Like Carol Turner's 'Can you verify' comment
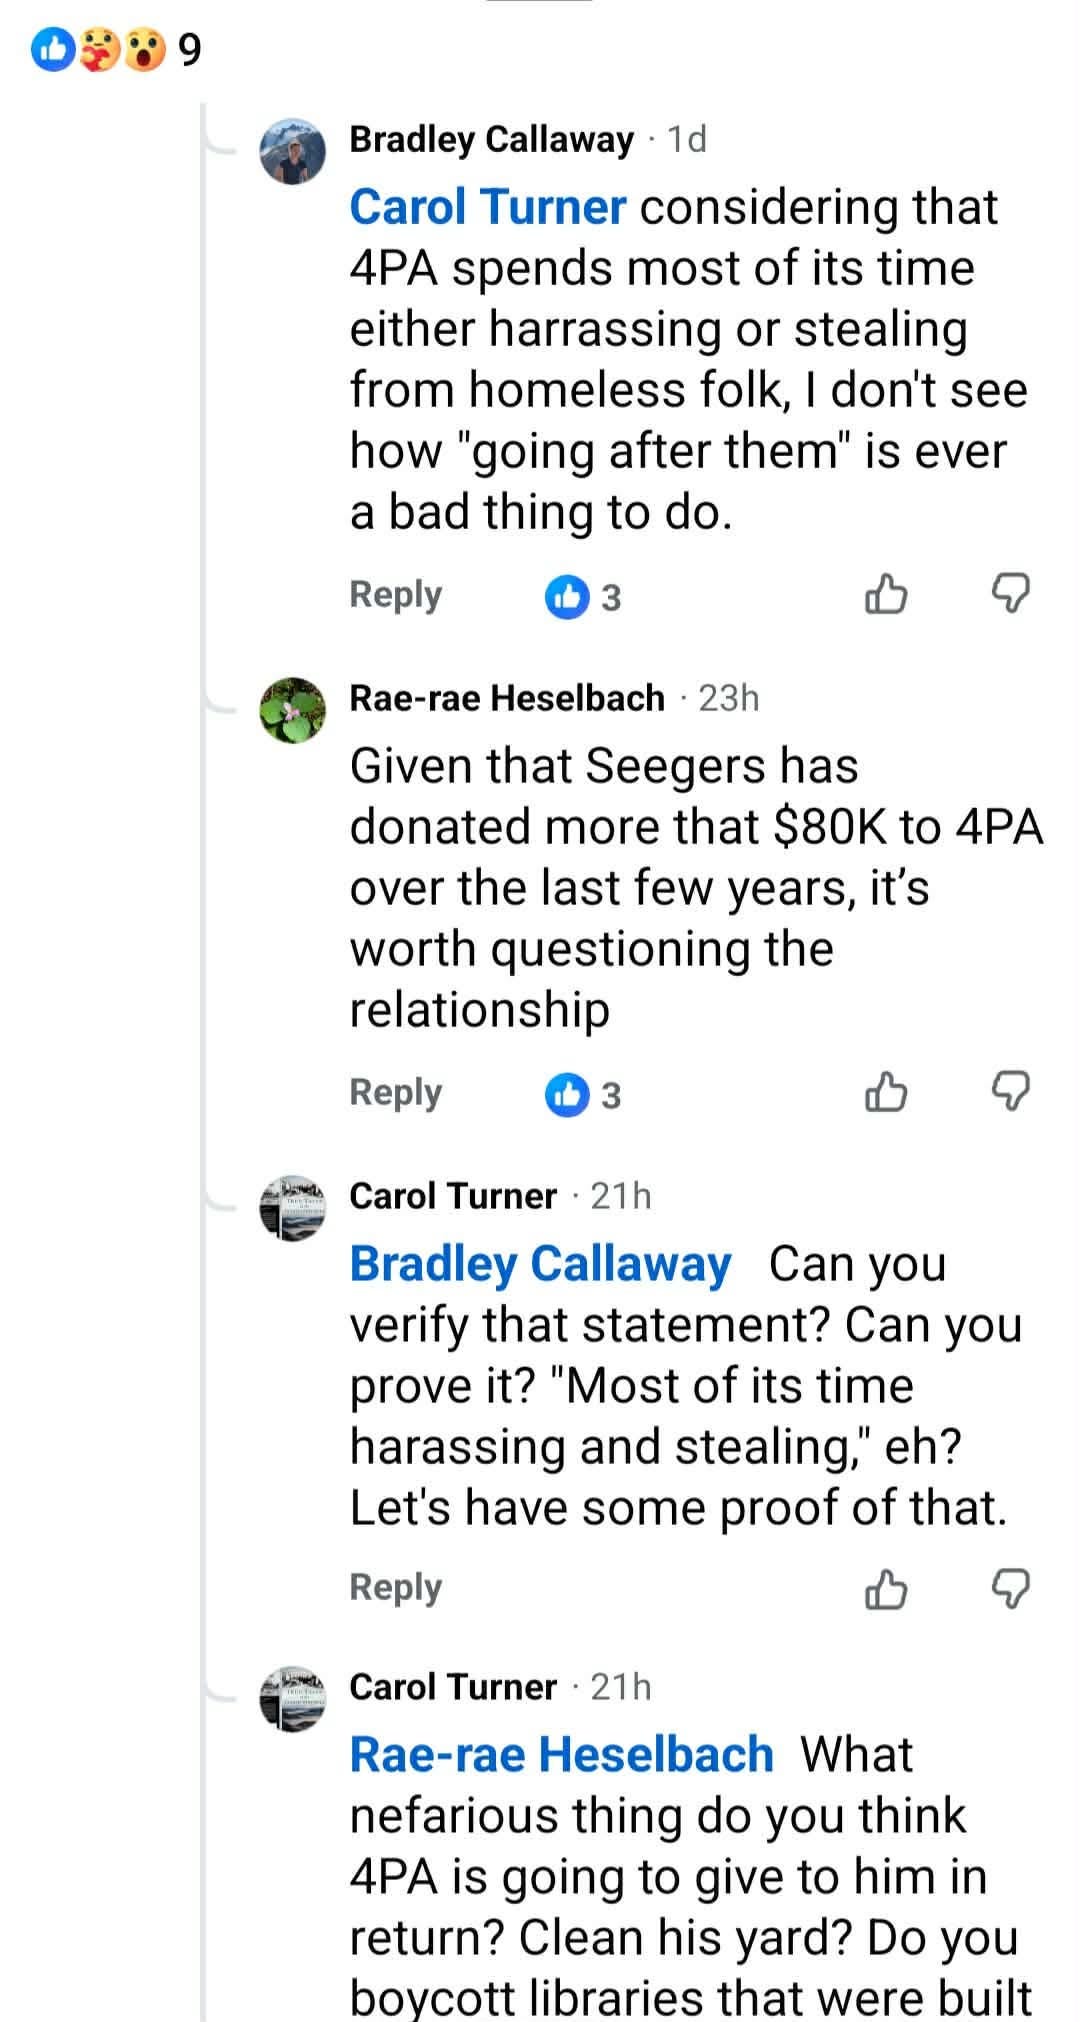 (885, 1588)
